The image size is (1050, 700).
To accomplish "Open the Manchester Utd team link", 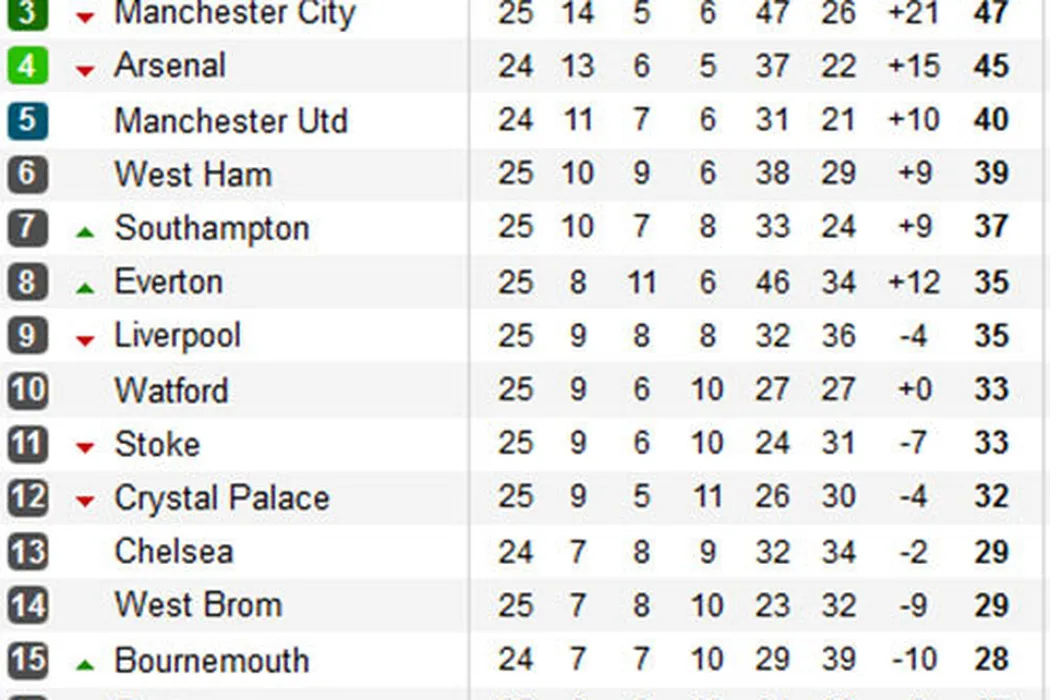I will [231, 121].
